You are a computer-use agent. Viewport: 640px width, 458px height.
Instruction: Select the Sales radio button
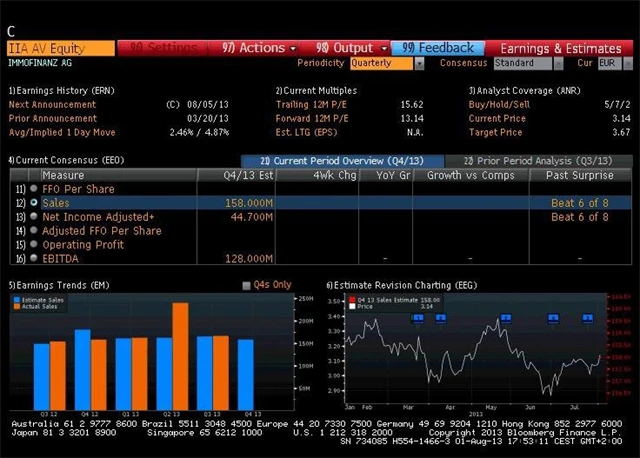(x=34, y=202)
